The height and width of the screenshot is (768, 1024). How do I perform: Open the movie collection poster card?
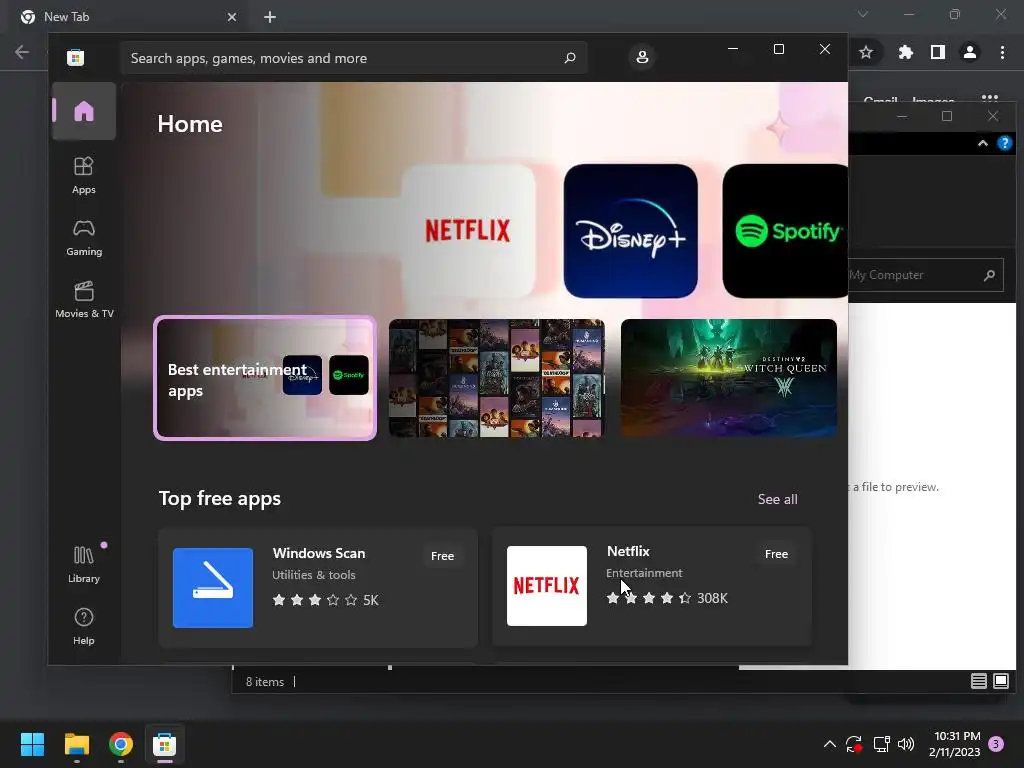496,378
